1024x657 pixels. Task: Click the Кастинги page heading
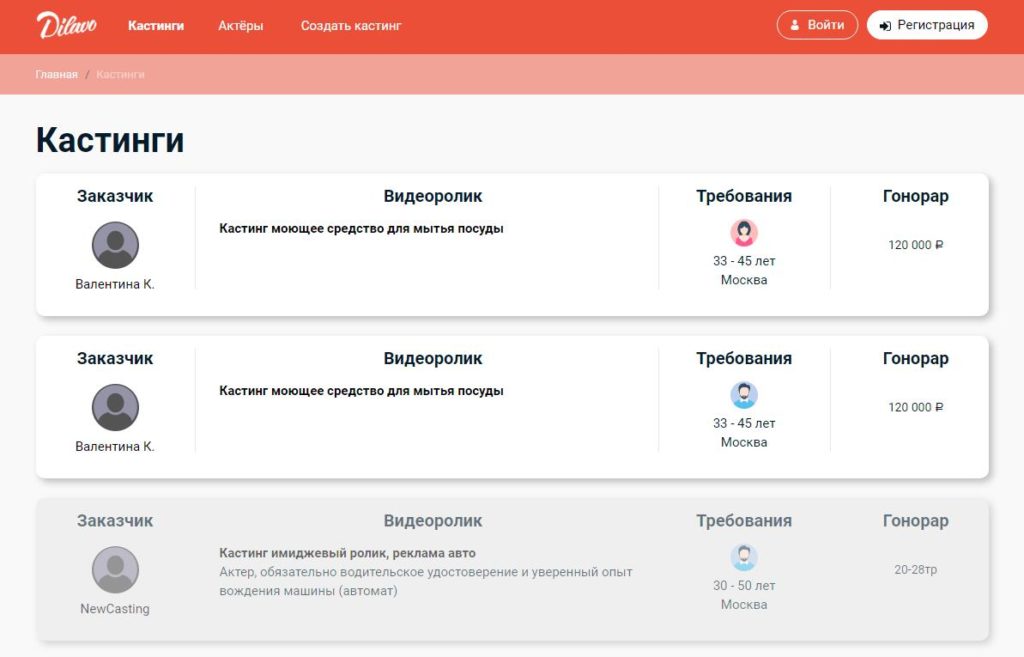pyautogui.click(x=110, y=140)
